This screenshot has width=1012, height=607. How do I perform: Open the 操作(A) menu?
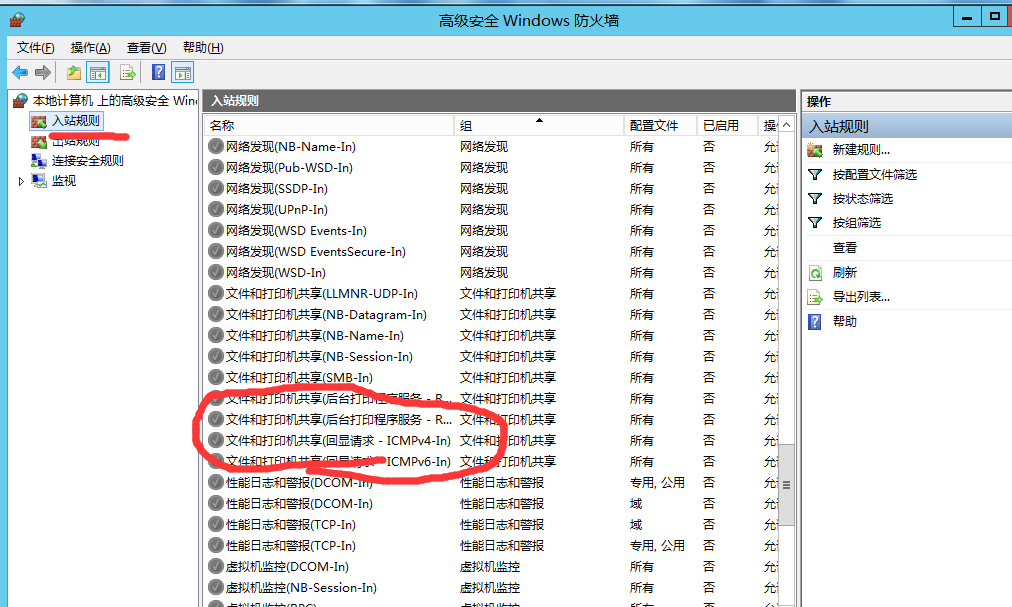(90, 47)
